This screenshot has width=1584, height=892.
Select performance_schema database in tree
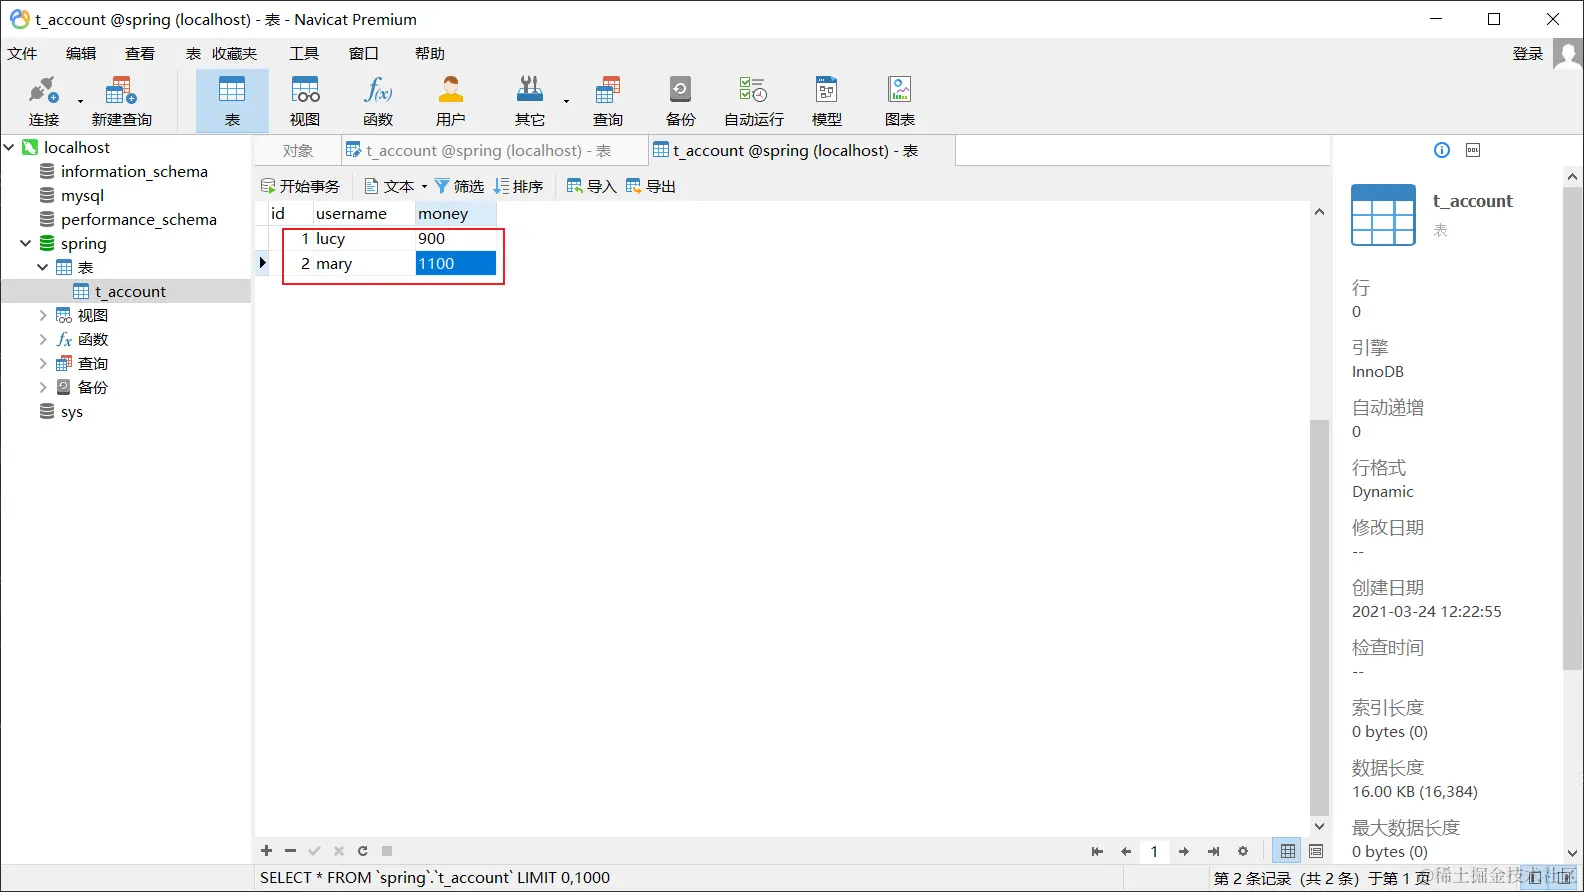139,219
